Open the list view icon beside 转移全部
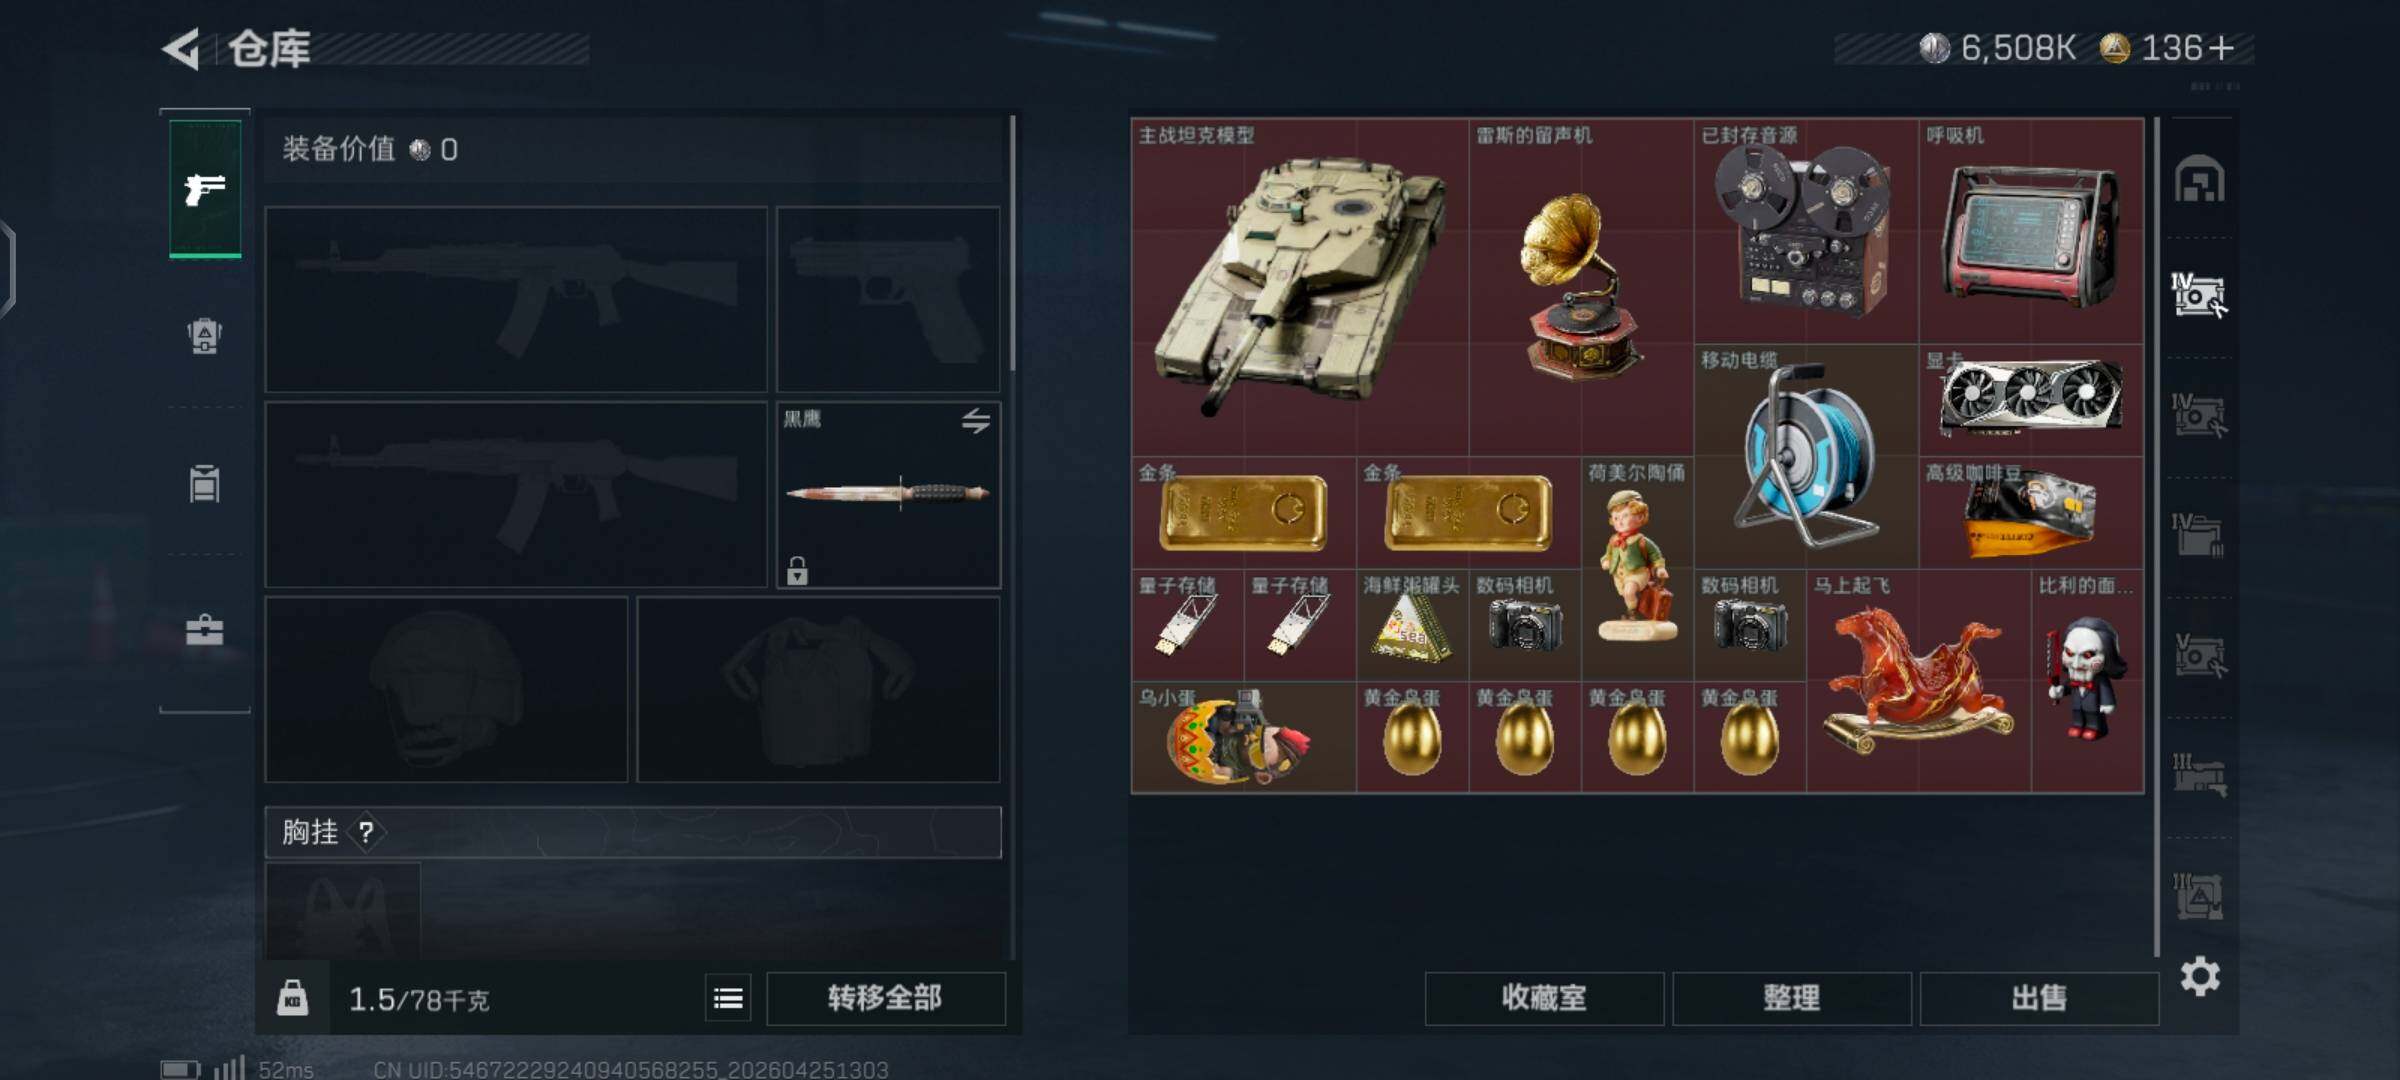 tap(728, 998)
